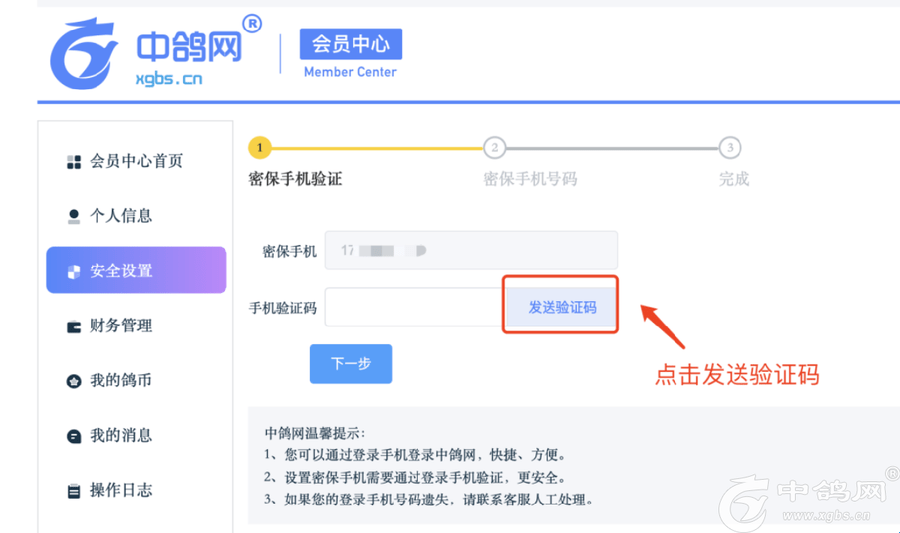Open 操作日志 sidebar entry

point(121,491)
